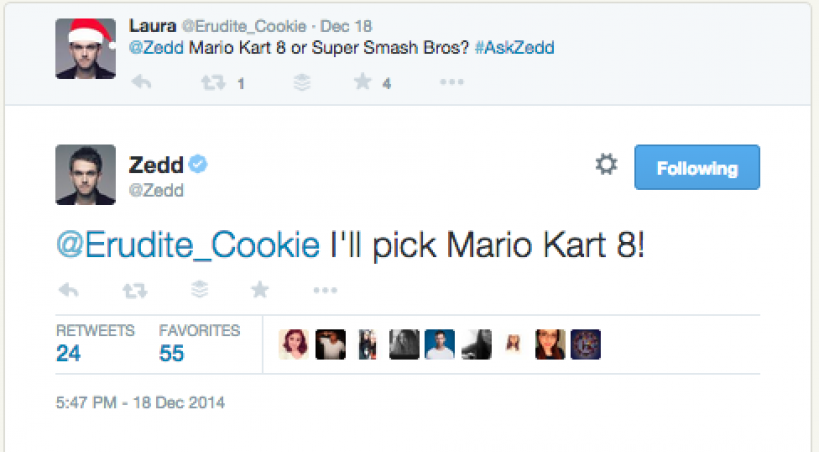Screen dimensions: 819x452
Task: Retweet Zedd's Mario Kart 8 tweet
Action: 133,290
